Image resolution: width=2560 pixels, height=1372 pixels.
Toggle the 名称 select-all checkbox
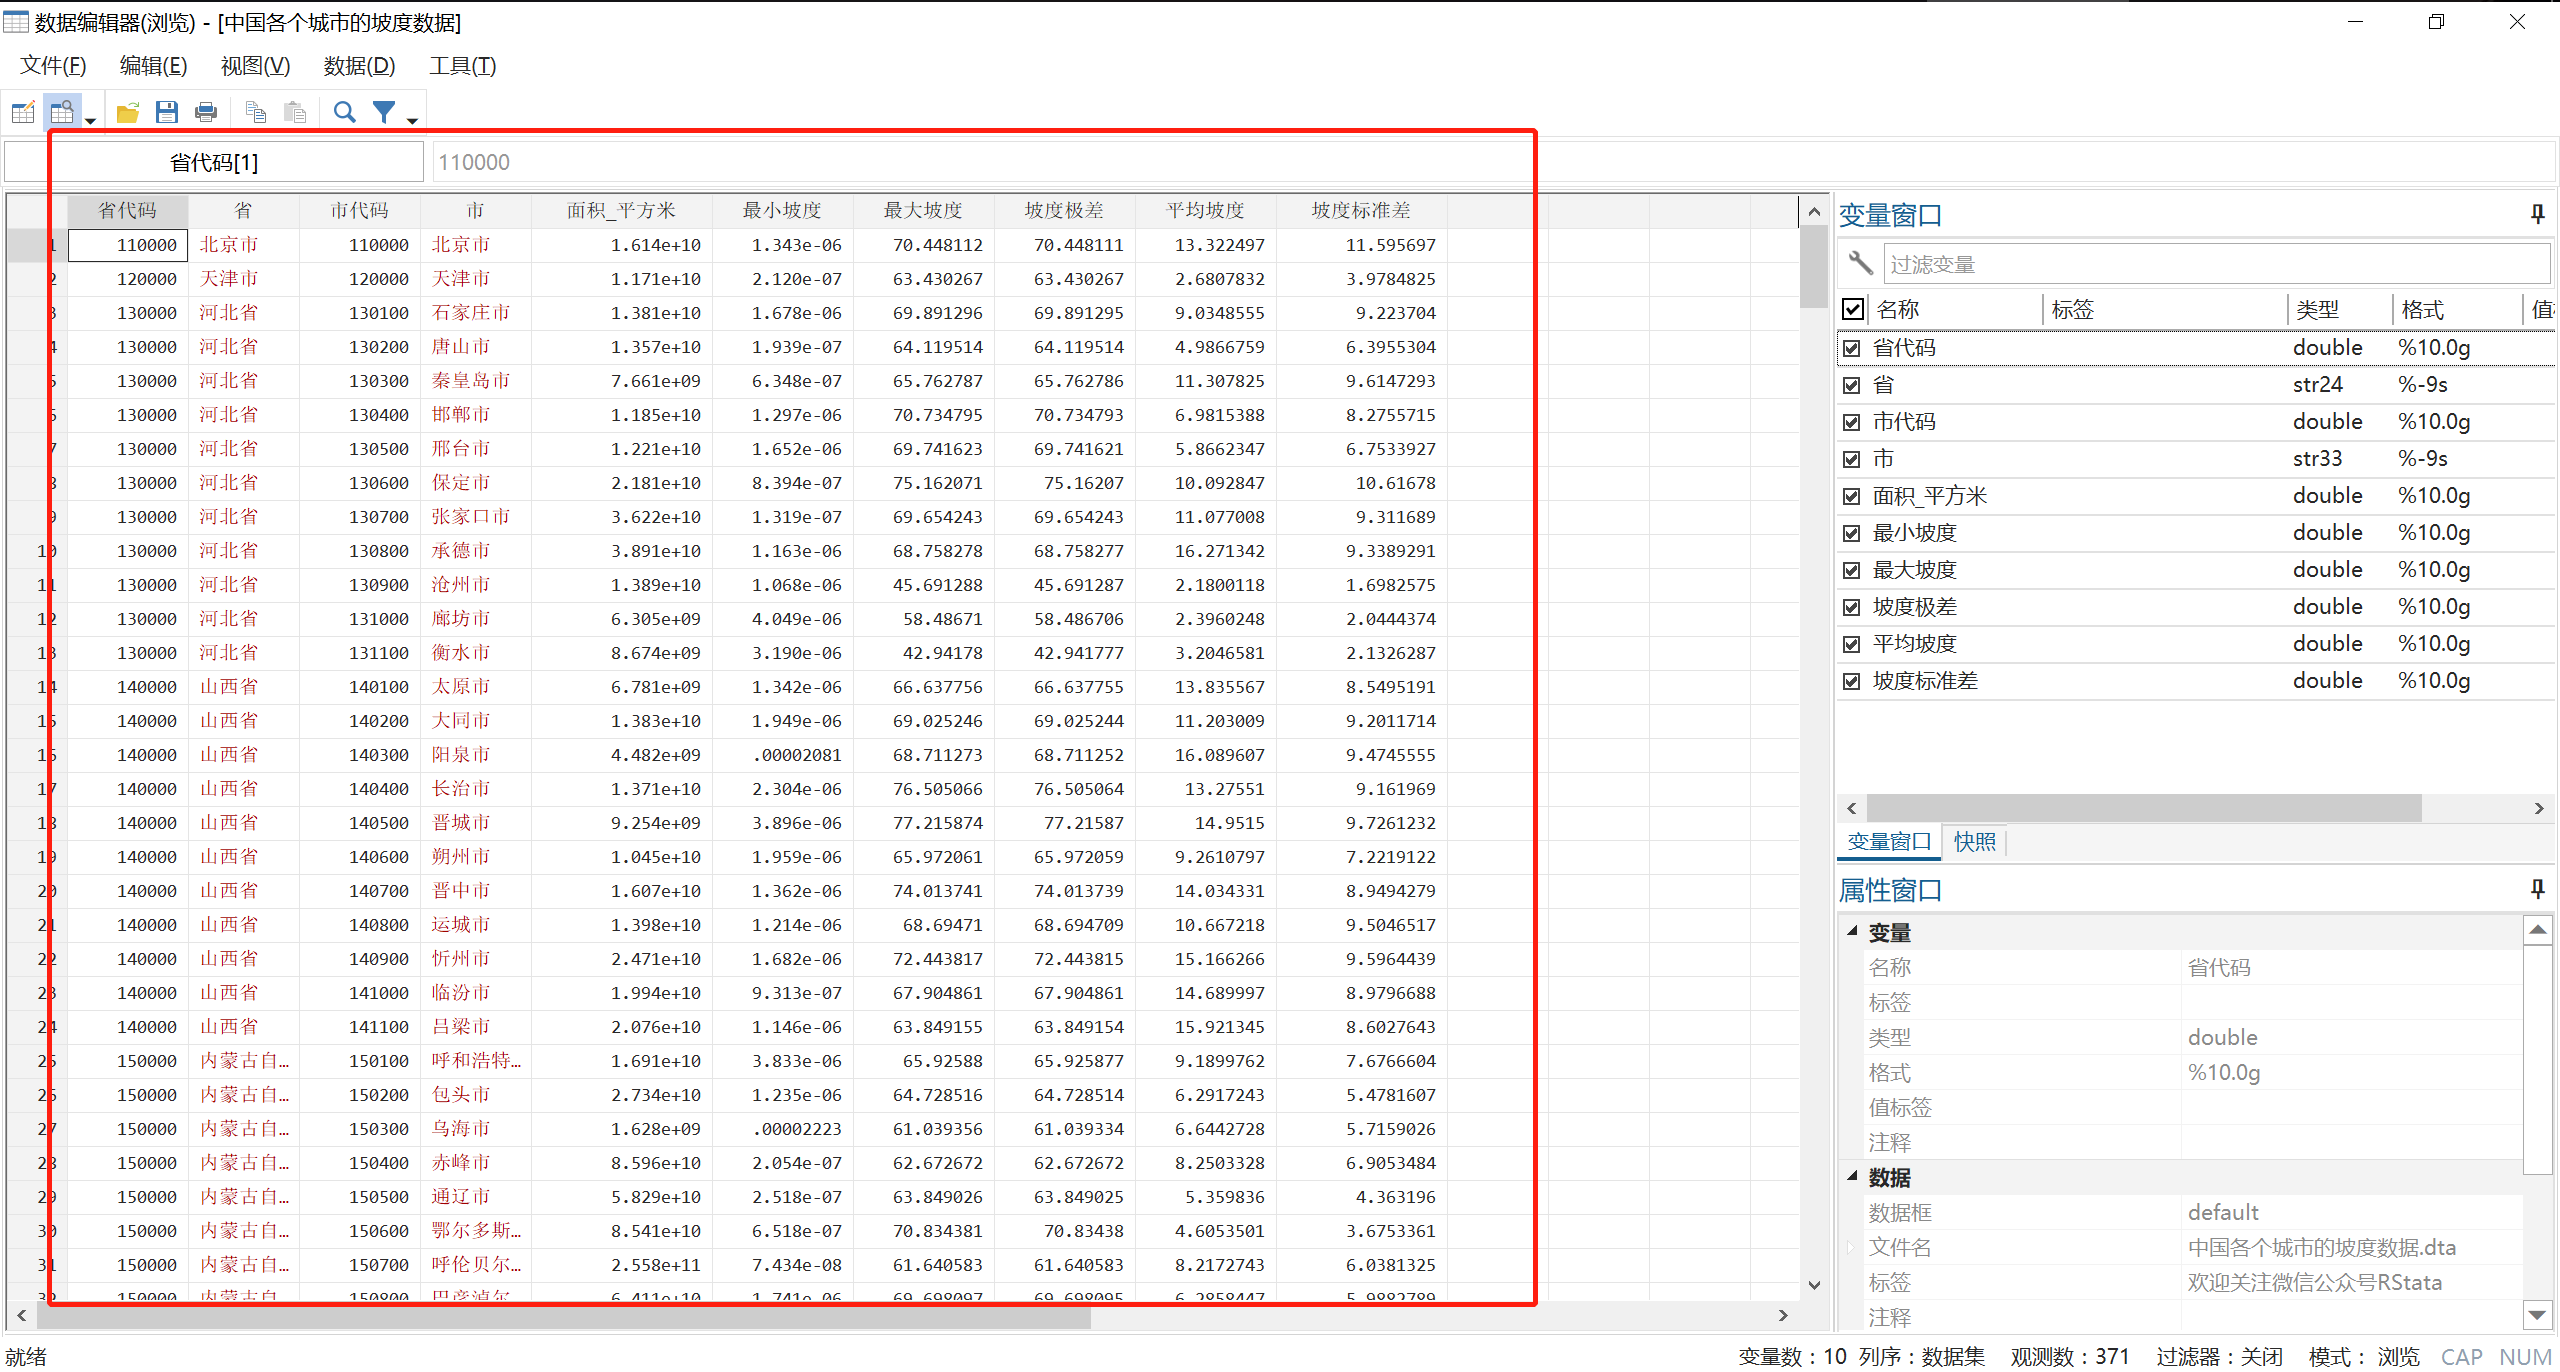tap(1853, 309)
